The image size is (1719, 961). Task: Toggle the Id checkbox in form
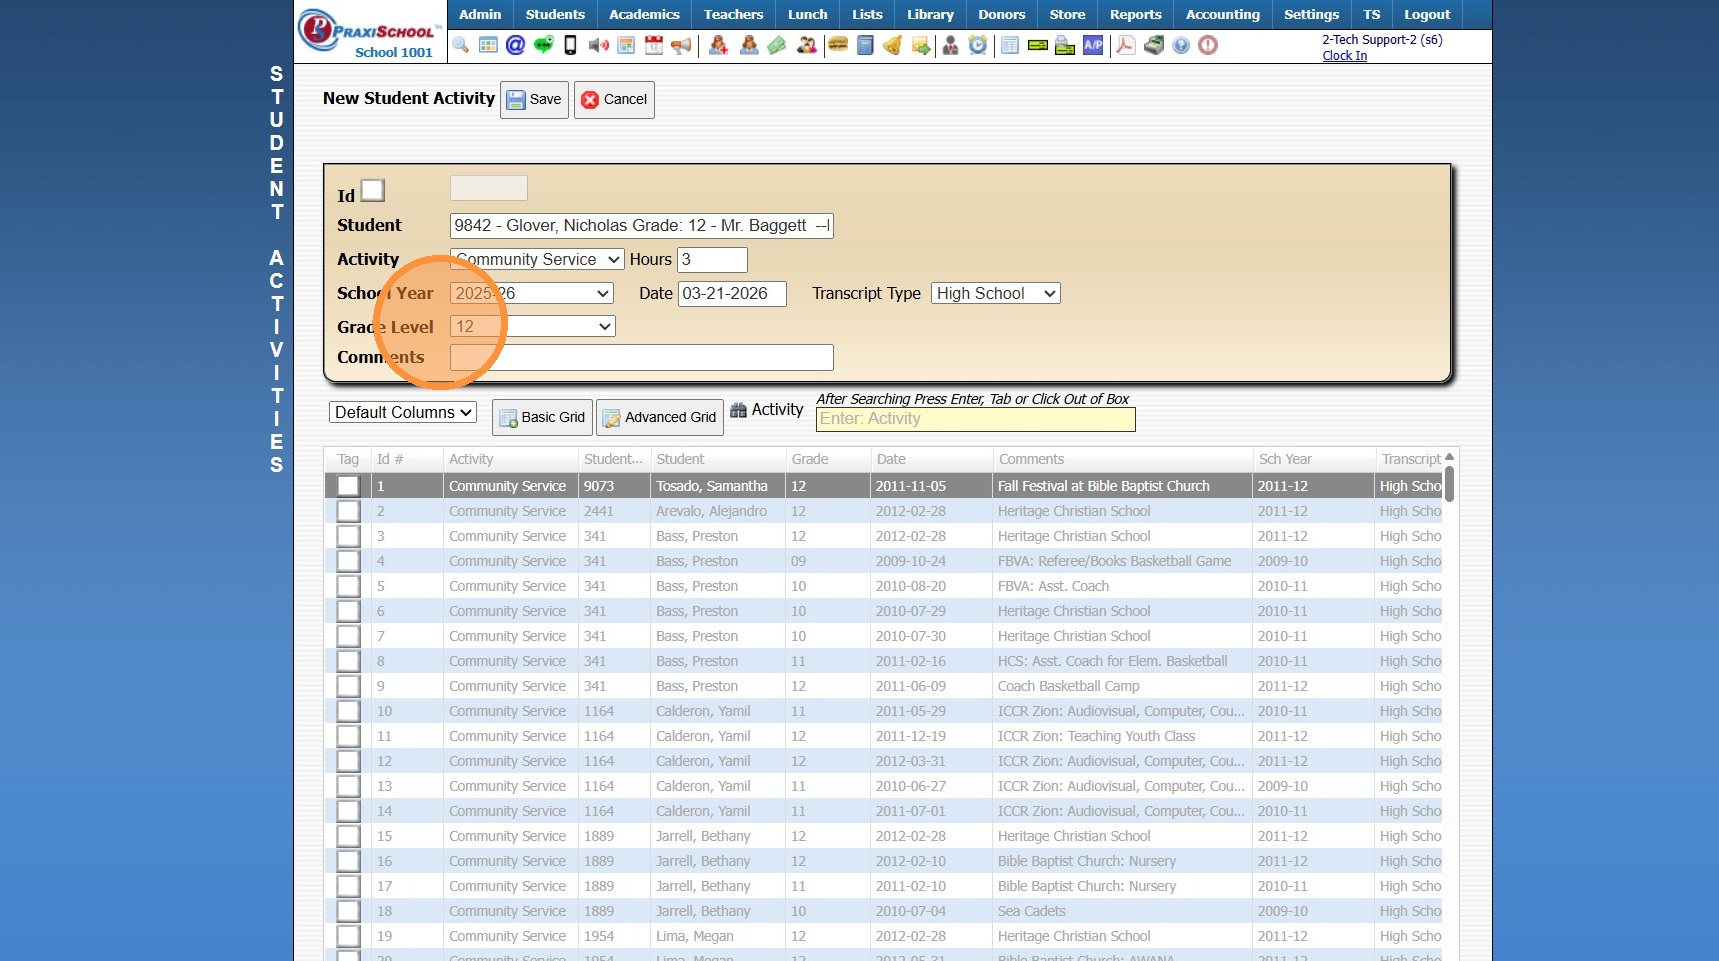point(373,190)
